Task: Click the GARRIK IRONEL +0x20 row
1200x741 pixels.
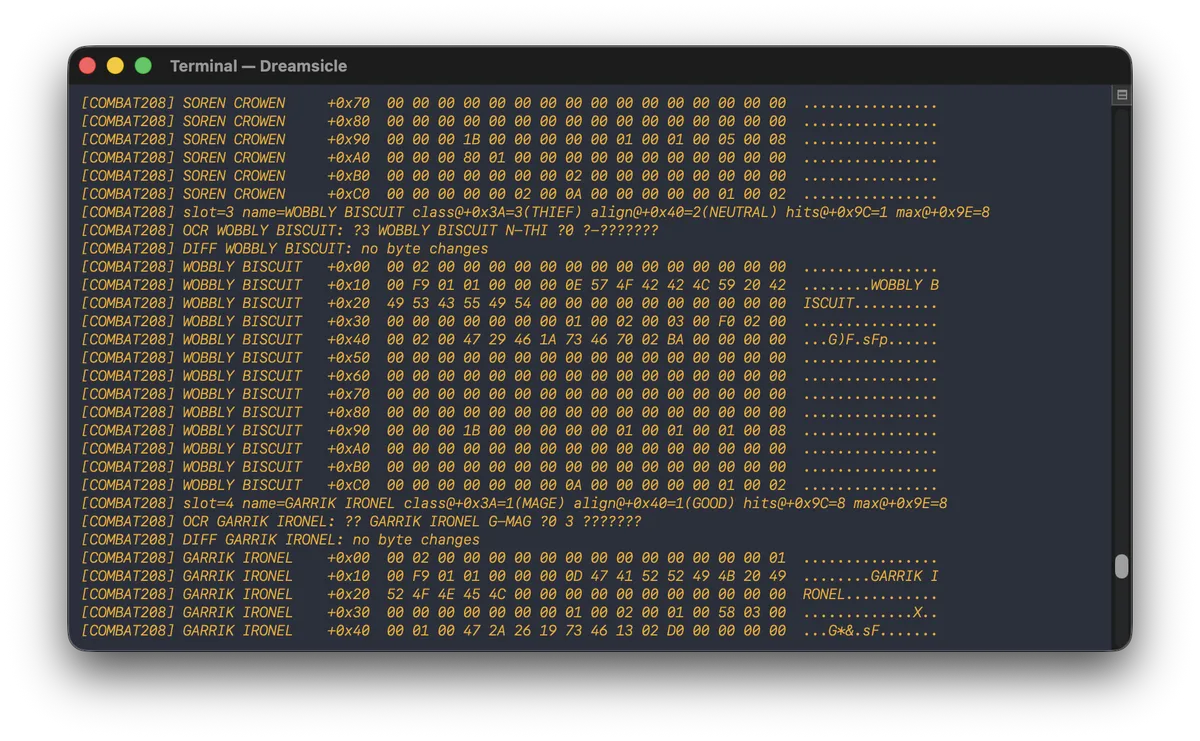Action: [x=509, y=594]
